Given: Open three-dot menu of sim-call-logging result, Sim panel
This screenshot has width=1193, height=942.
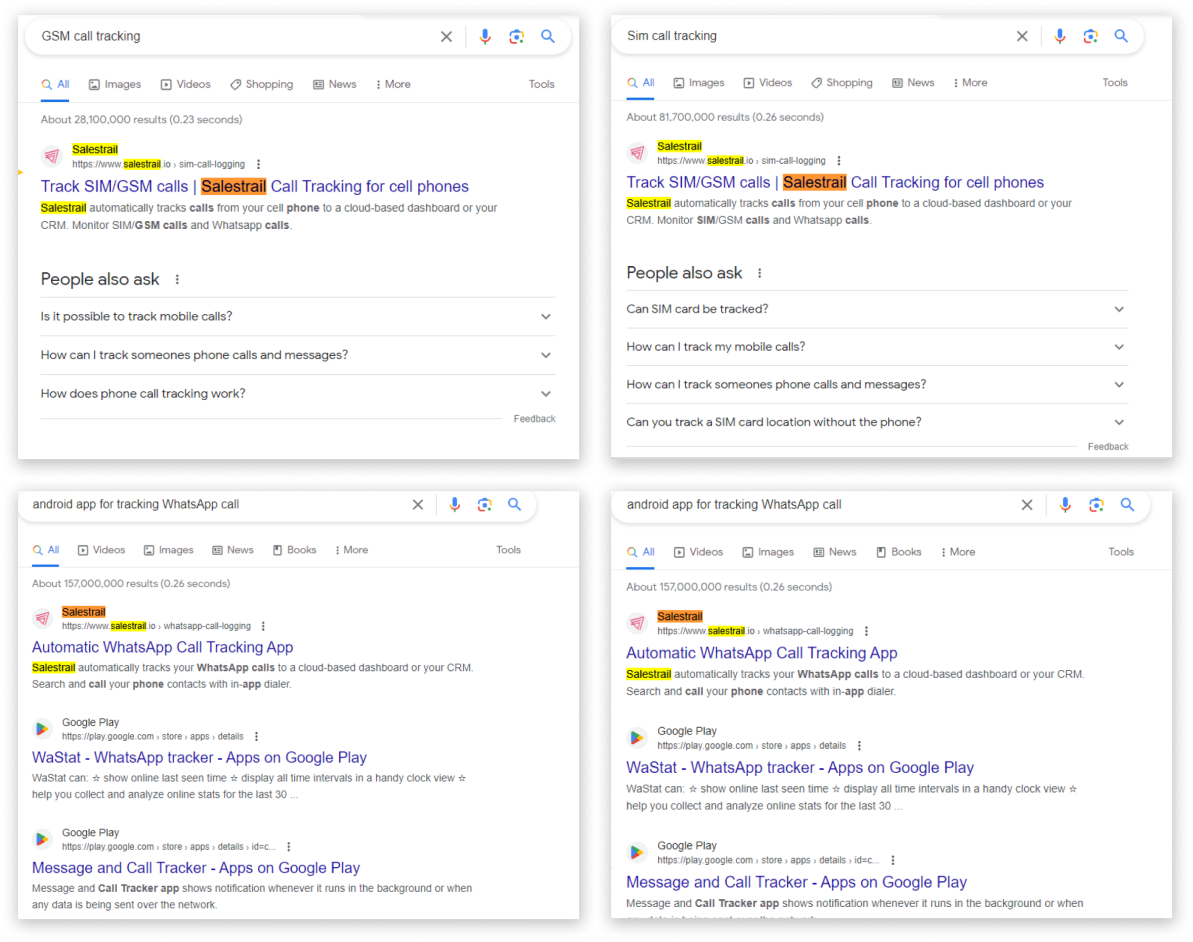Looking at the screenshot, I should pyautogui.click(x=839, y=161).
